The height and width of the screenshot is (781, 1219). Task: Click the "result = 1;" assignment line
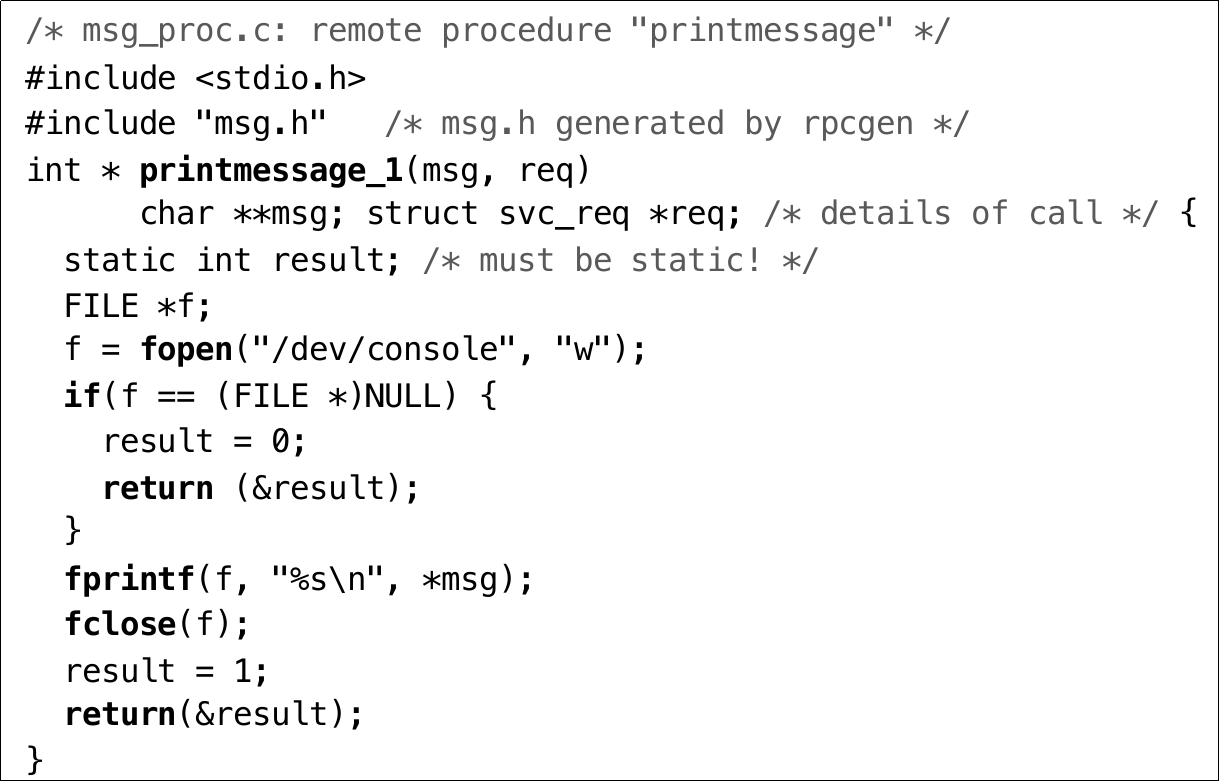point(166,670)
